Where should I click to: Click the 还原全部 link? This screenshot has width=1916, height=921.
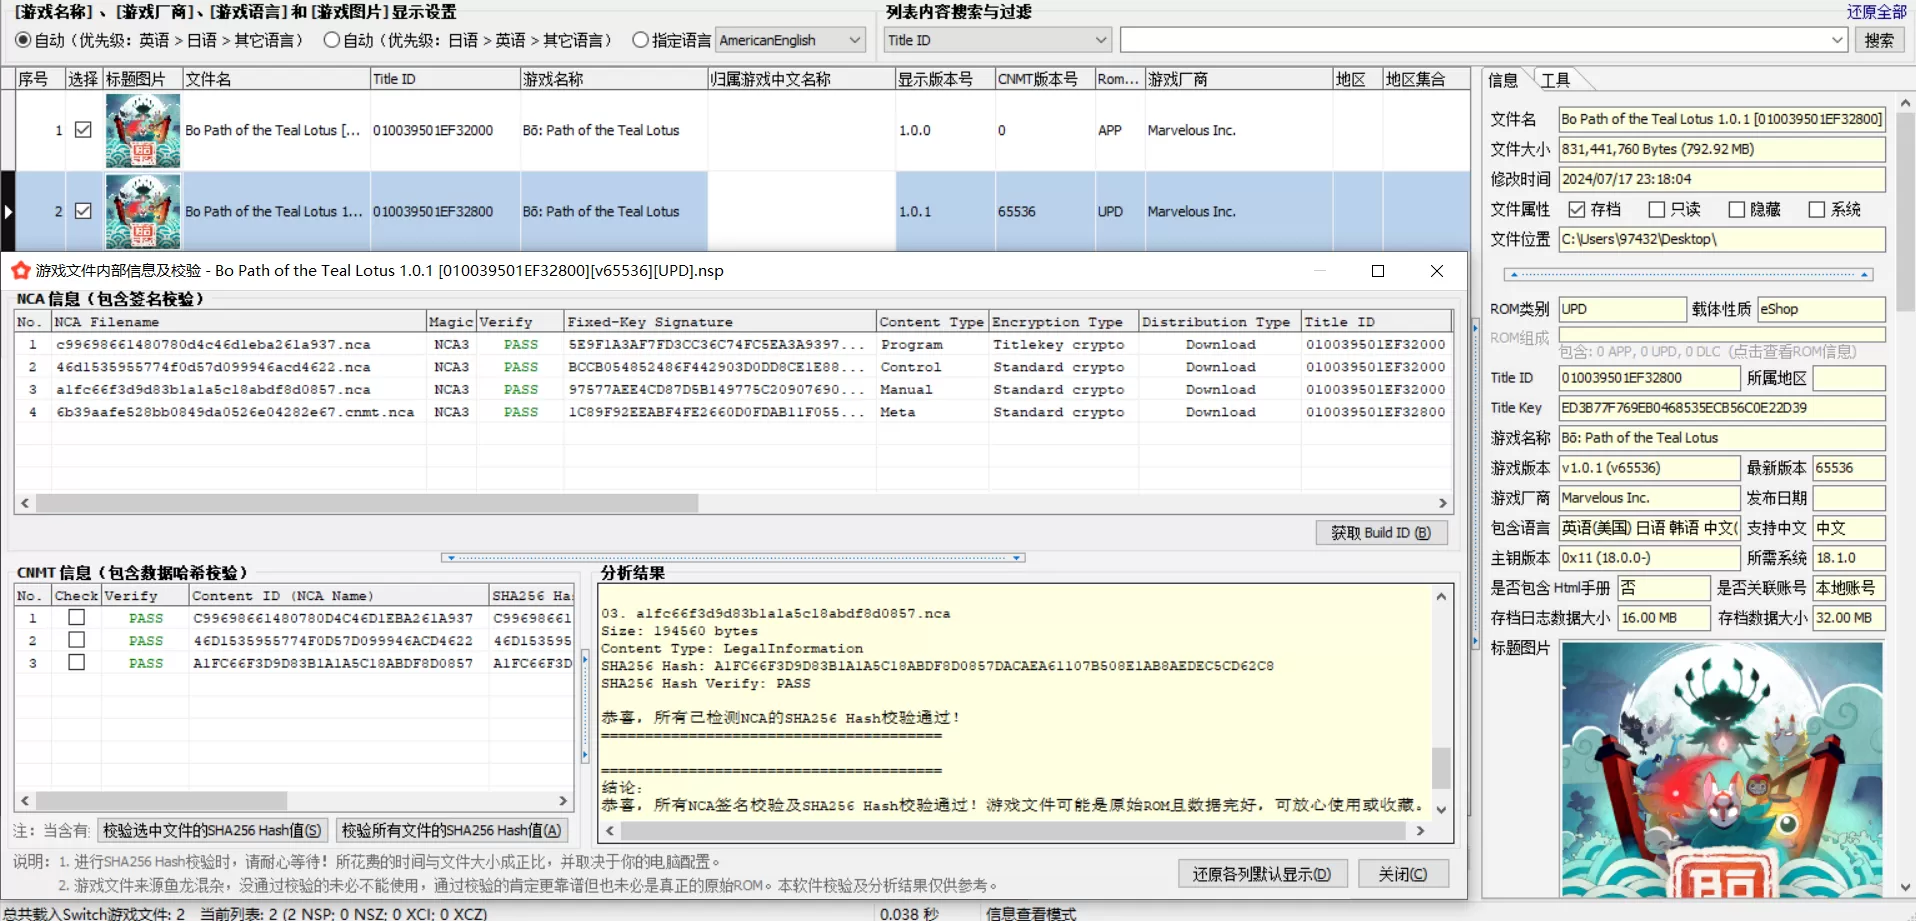click(x=1876, y=12)
